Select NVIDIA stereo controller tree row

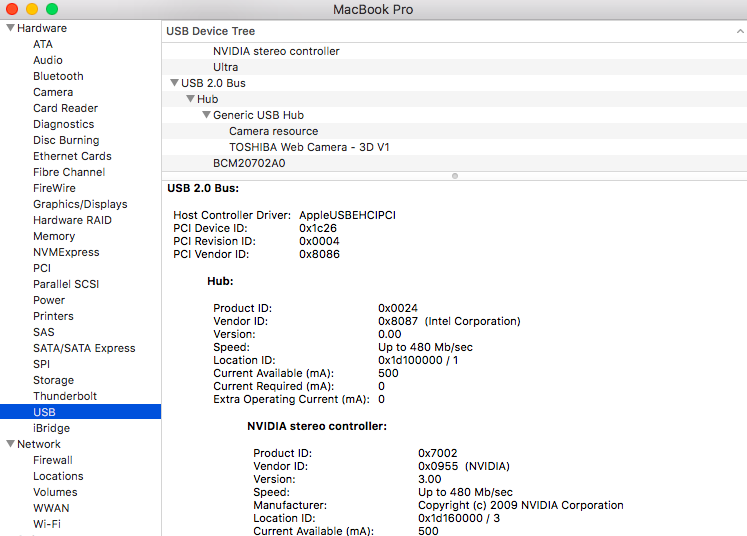[454, 51]
